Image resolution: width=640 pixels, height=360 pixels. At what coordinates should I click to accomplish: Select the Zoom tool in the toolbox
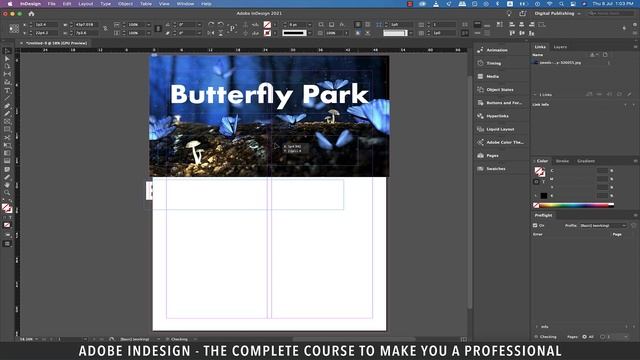(x=7, y=193)
